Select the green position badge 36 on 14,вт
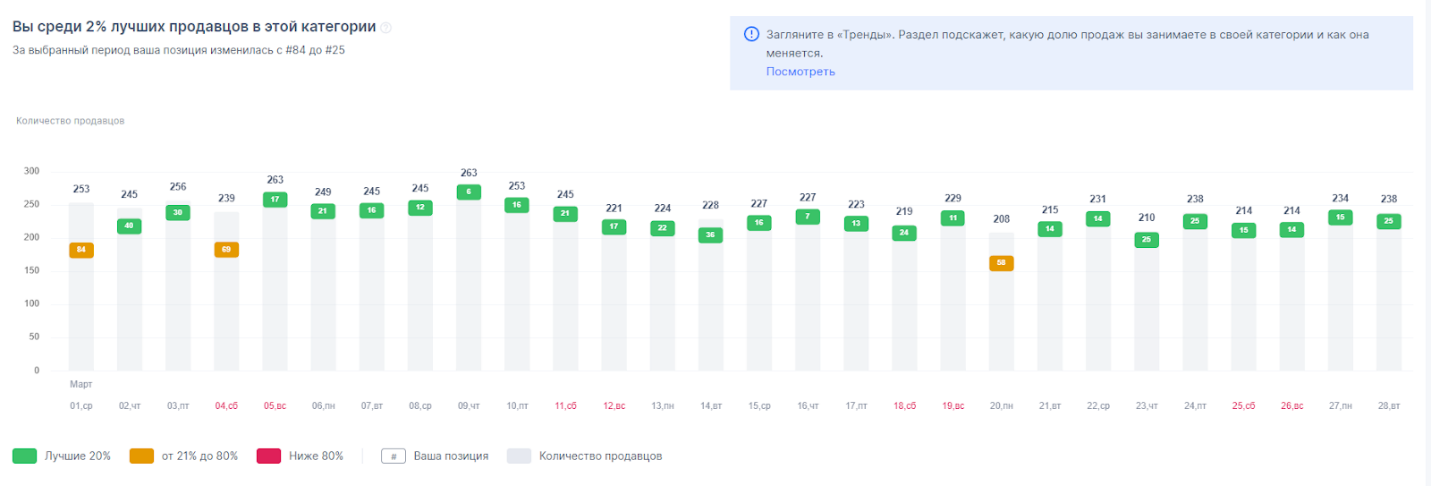 711,235
